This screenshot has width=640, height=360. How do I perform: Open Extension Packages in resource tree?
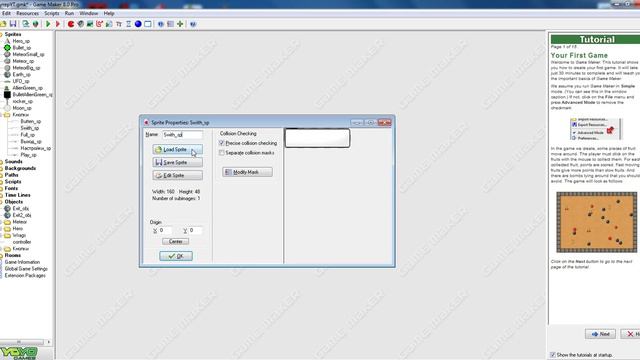coord(25,276)
